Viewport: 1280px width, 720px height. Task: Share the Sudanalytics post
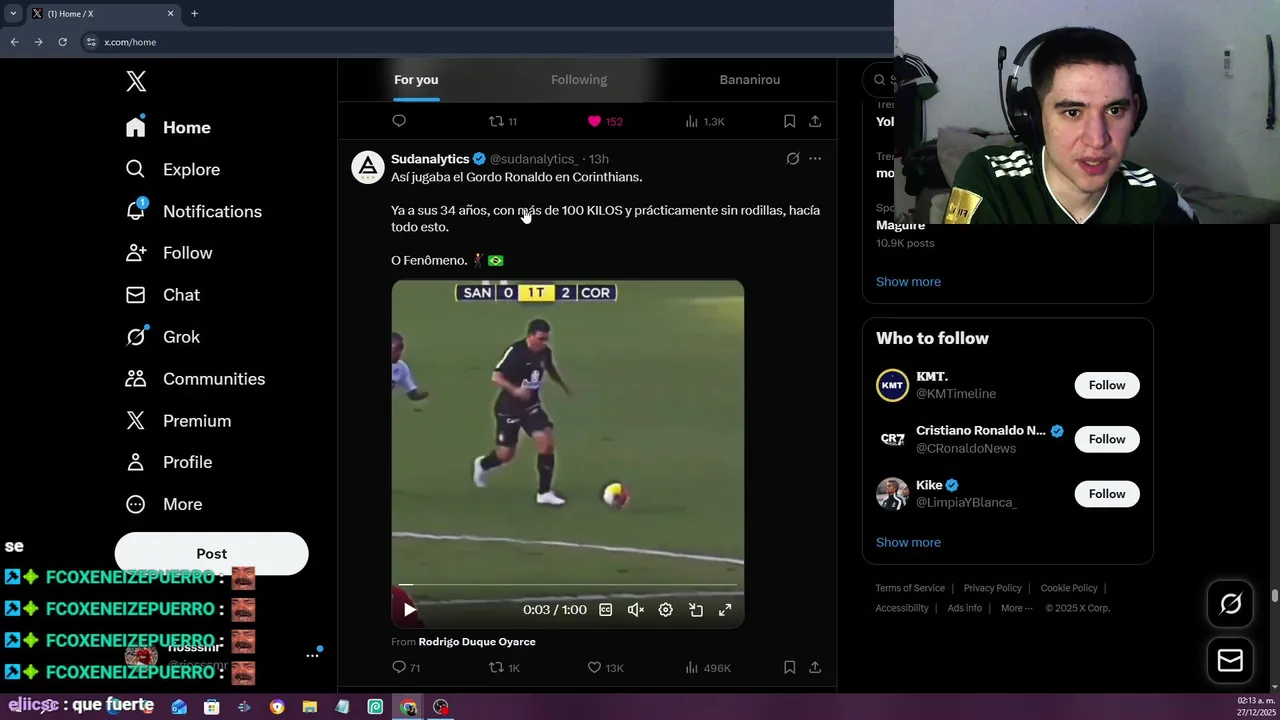click(x=815, y=667)
